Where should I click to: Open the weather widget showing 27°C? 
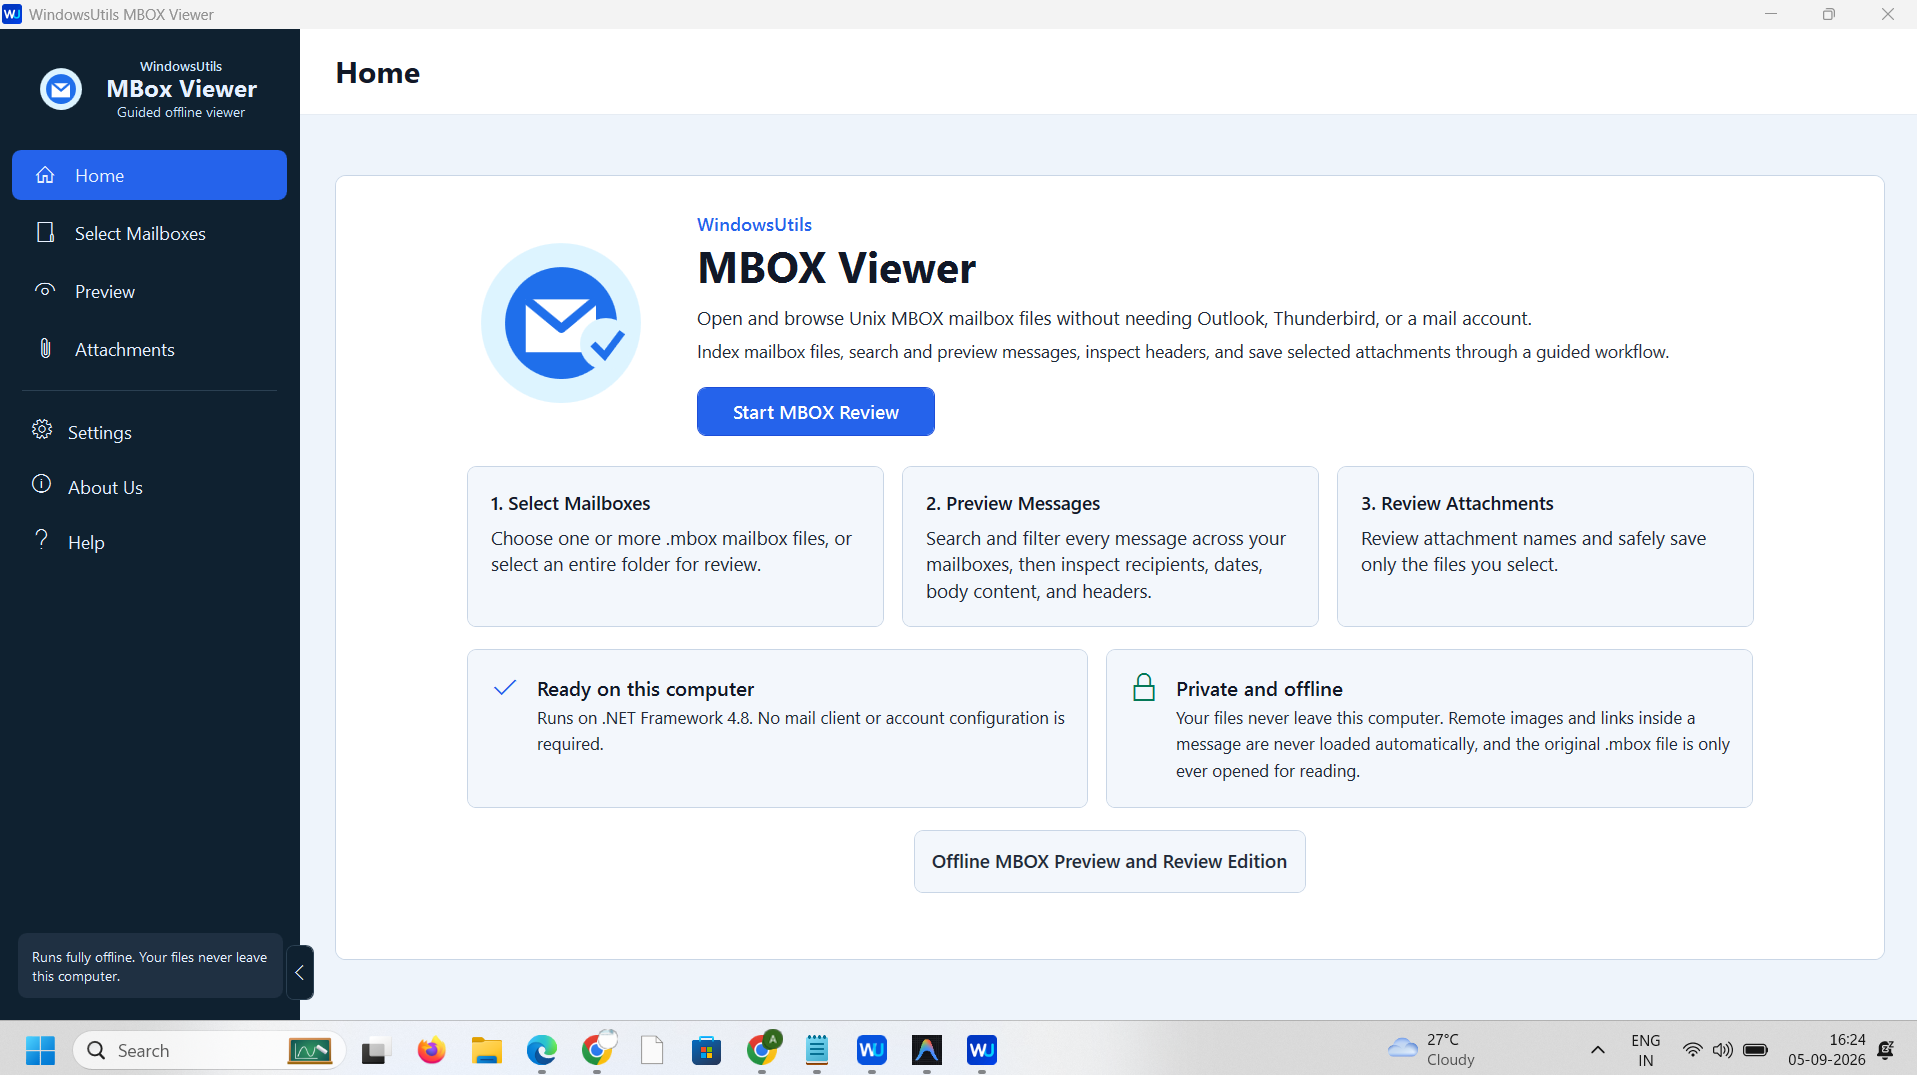click(1431, 1050)
